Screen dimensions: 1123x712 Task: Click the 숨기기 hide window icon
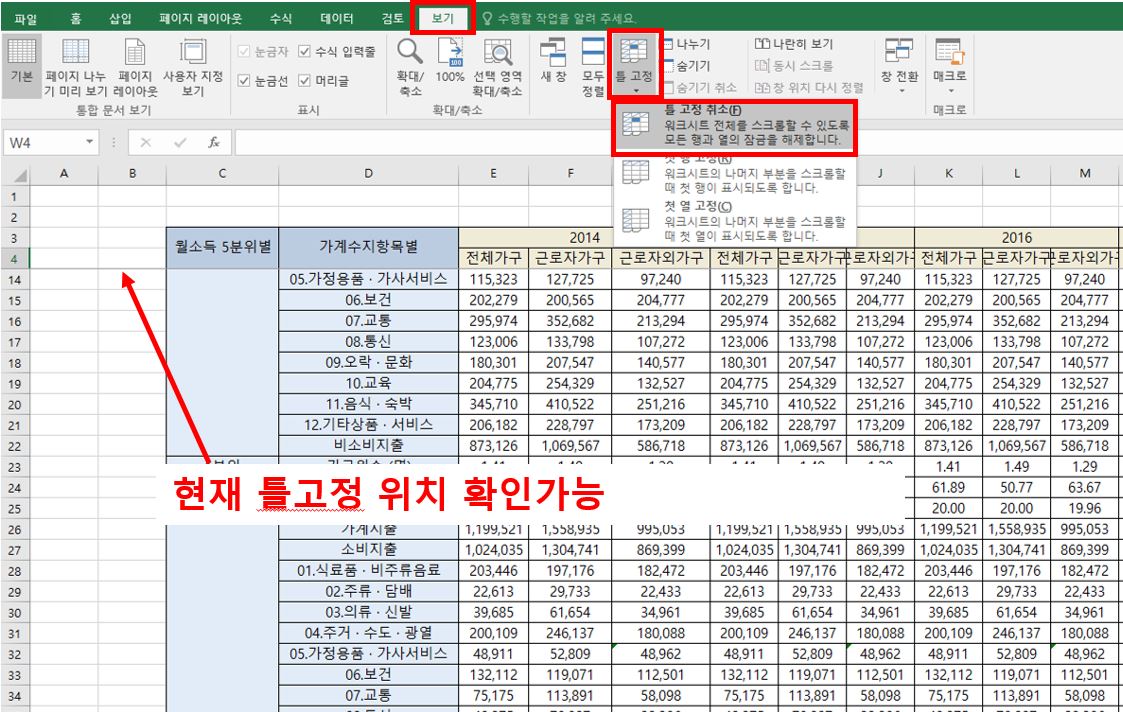pos(668,66)
